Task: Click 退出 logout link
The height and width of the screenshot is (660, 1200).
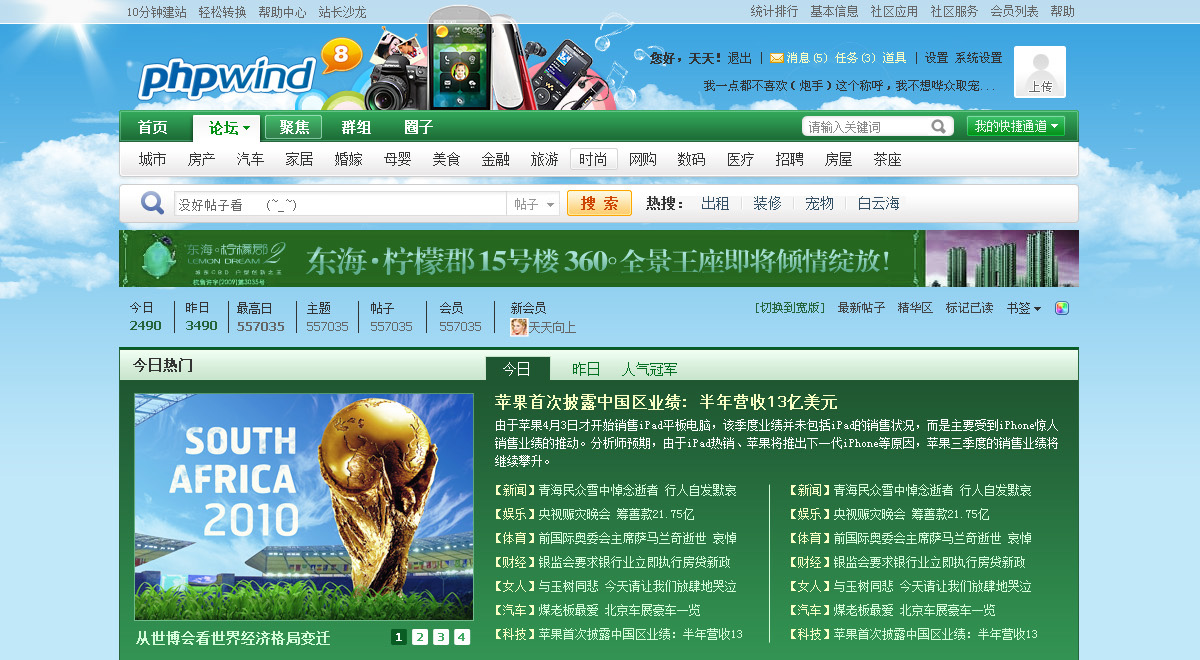Action: tap(739, 58)
